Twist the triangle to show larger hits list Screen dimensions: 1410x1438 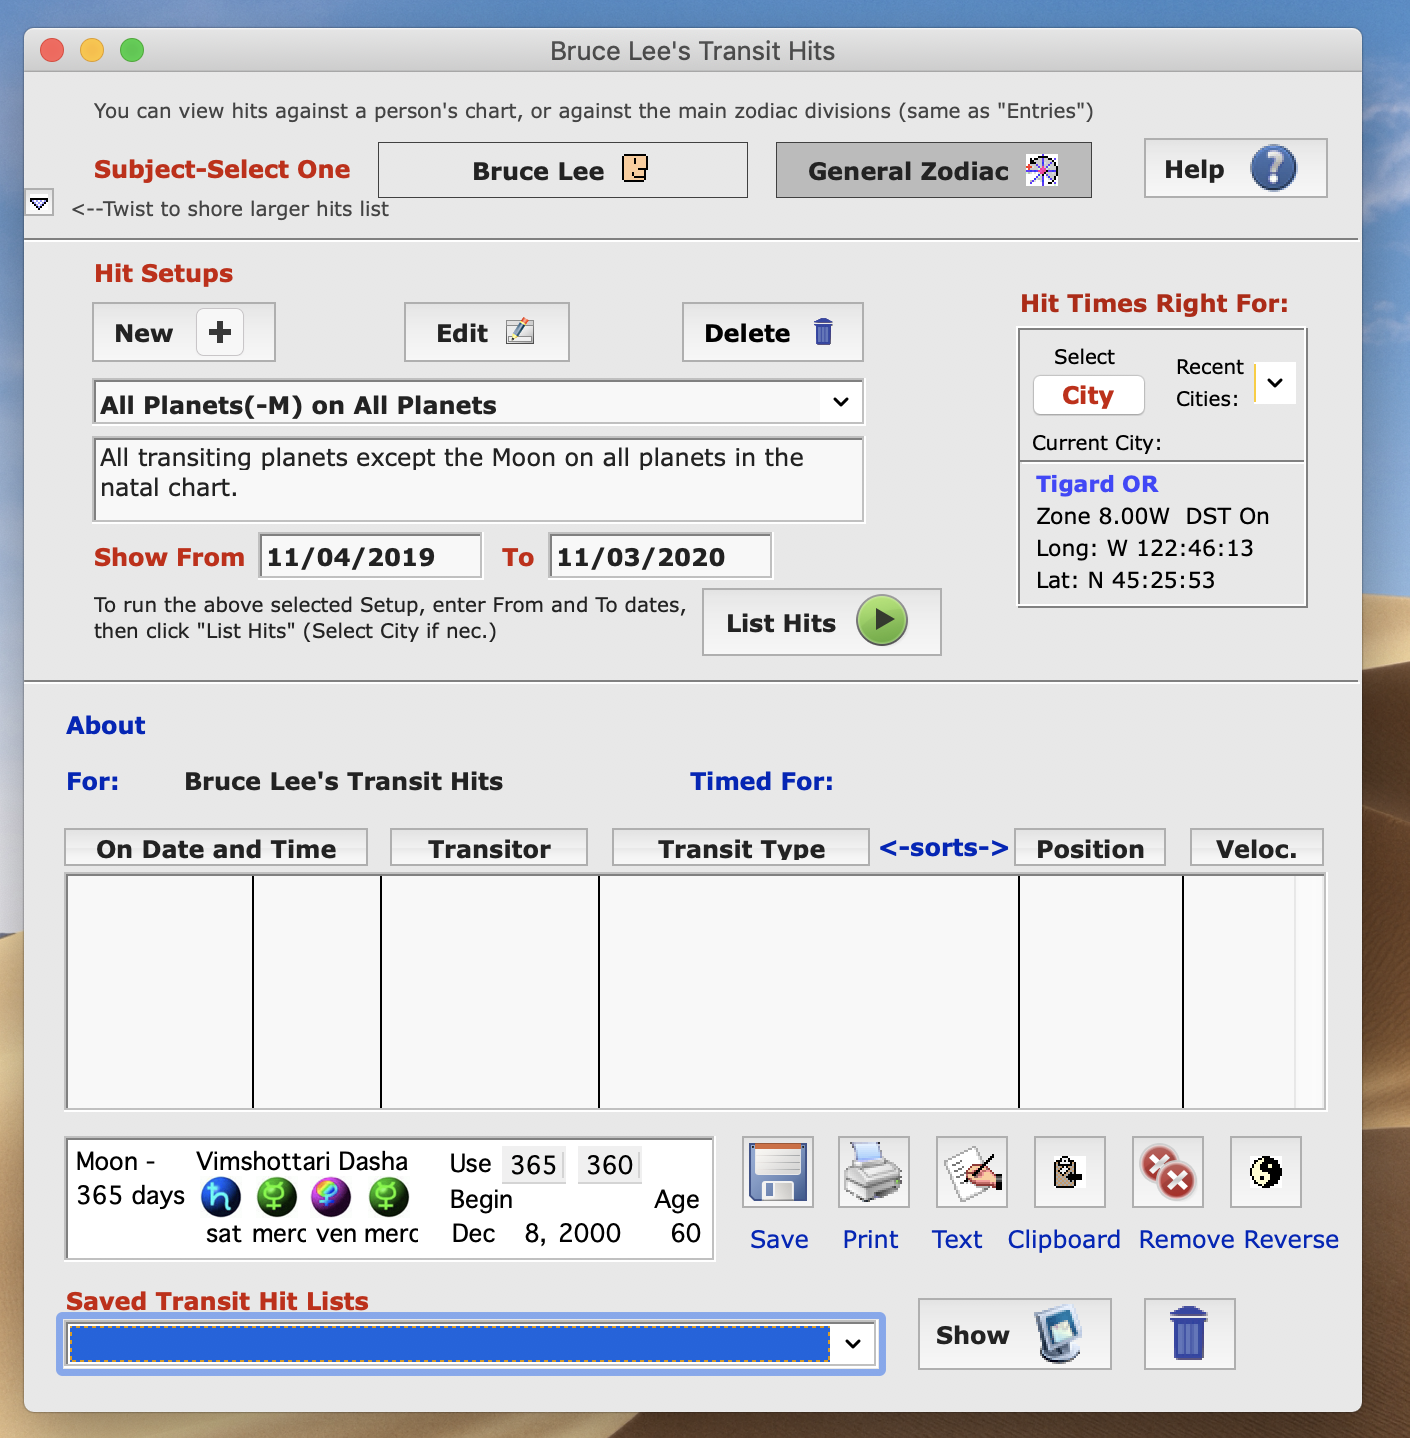tap(39, 203)
